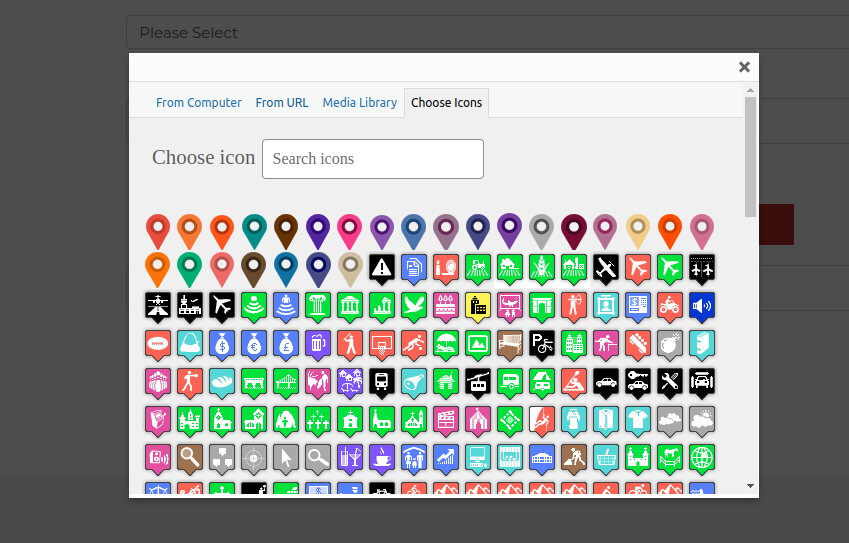Pick the gray bomb marker
Image resolution: width=849 pixels, height=543 pixels.
click(x=669, y=344)
